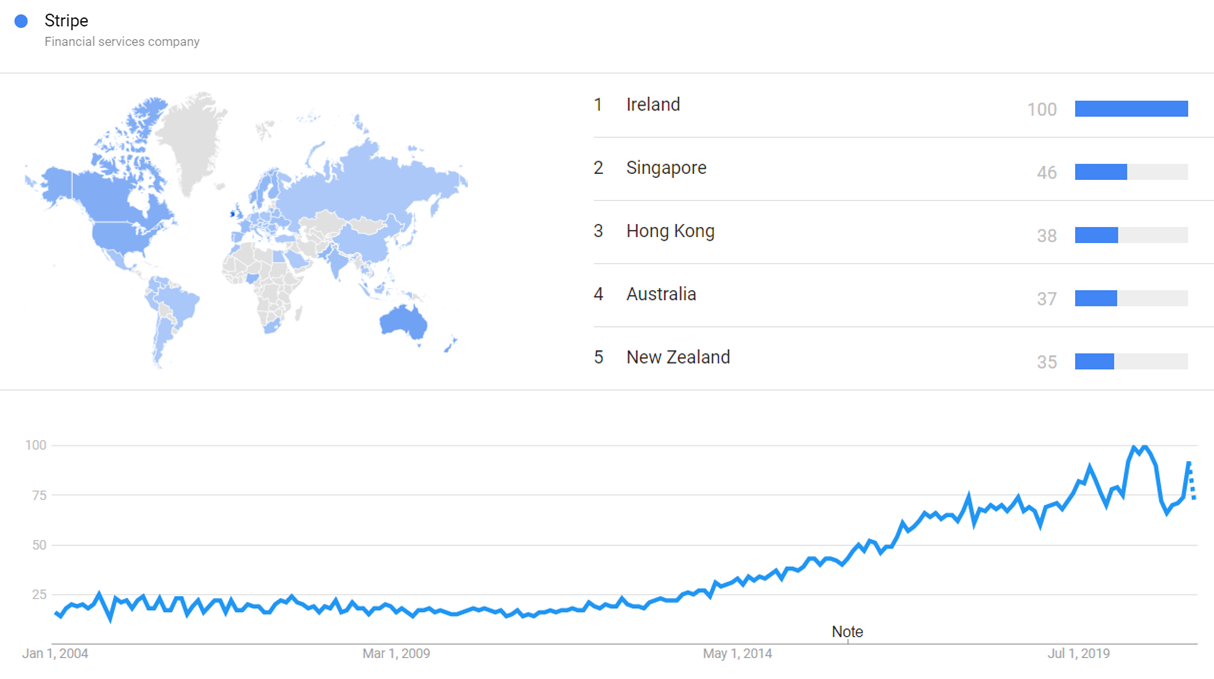Click the Note marker on the timeline
This screenshot has height=679, width=1214.
tap(847, 632)
